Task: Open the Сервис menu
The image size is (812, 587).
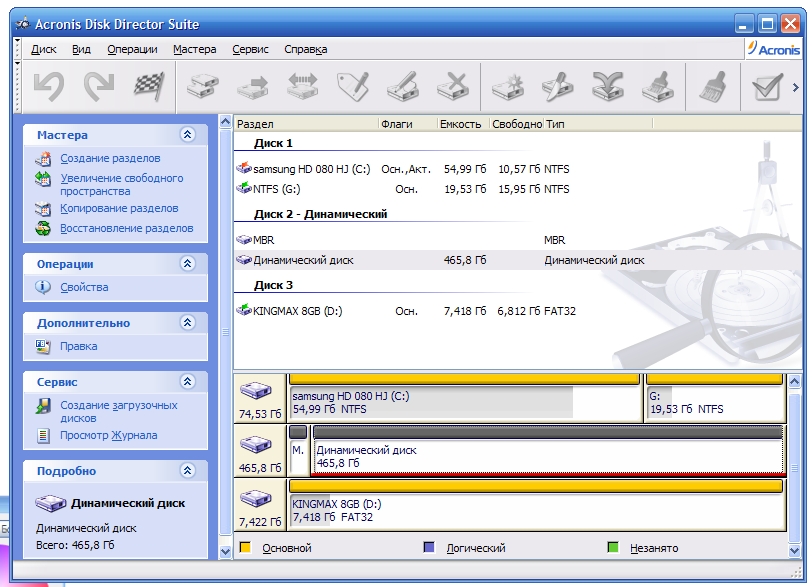Action: click(250, 49)
